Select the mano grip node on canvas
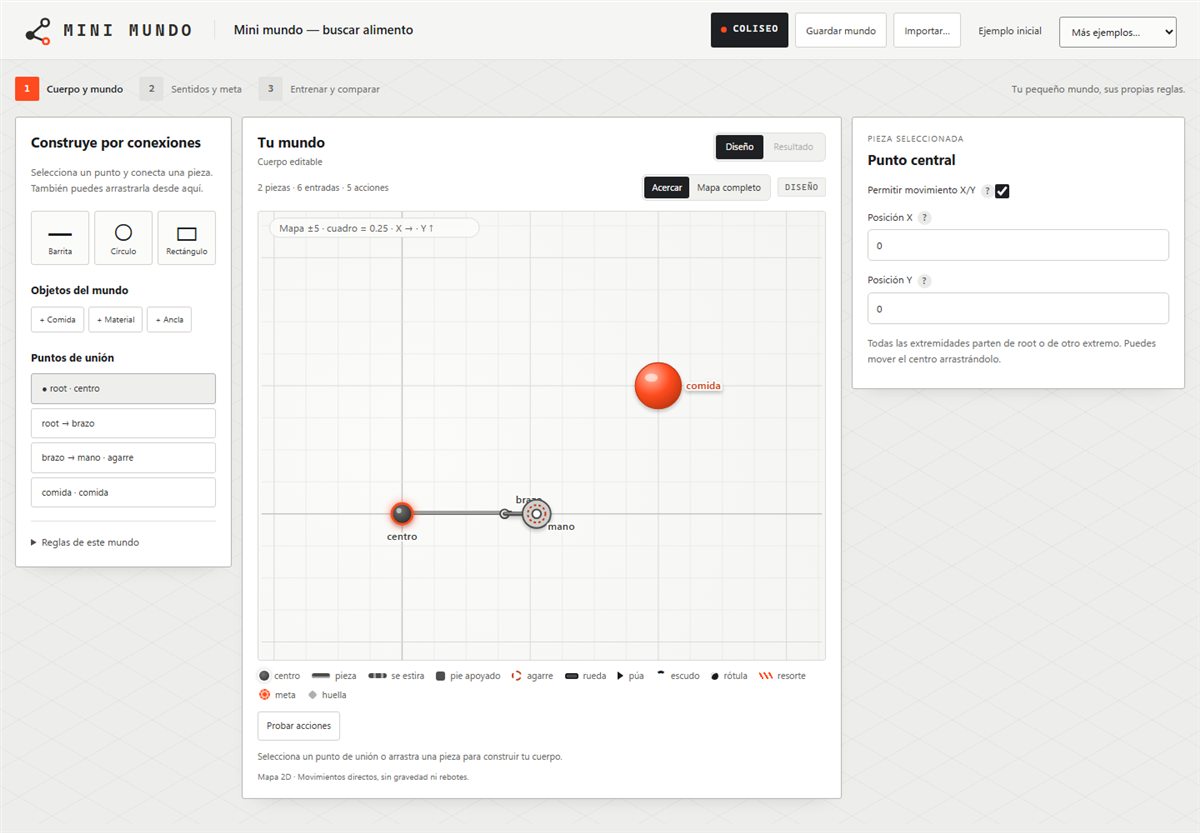This screenshot has width=1200, height=833. (536, 514)
